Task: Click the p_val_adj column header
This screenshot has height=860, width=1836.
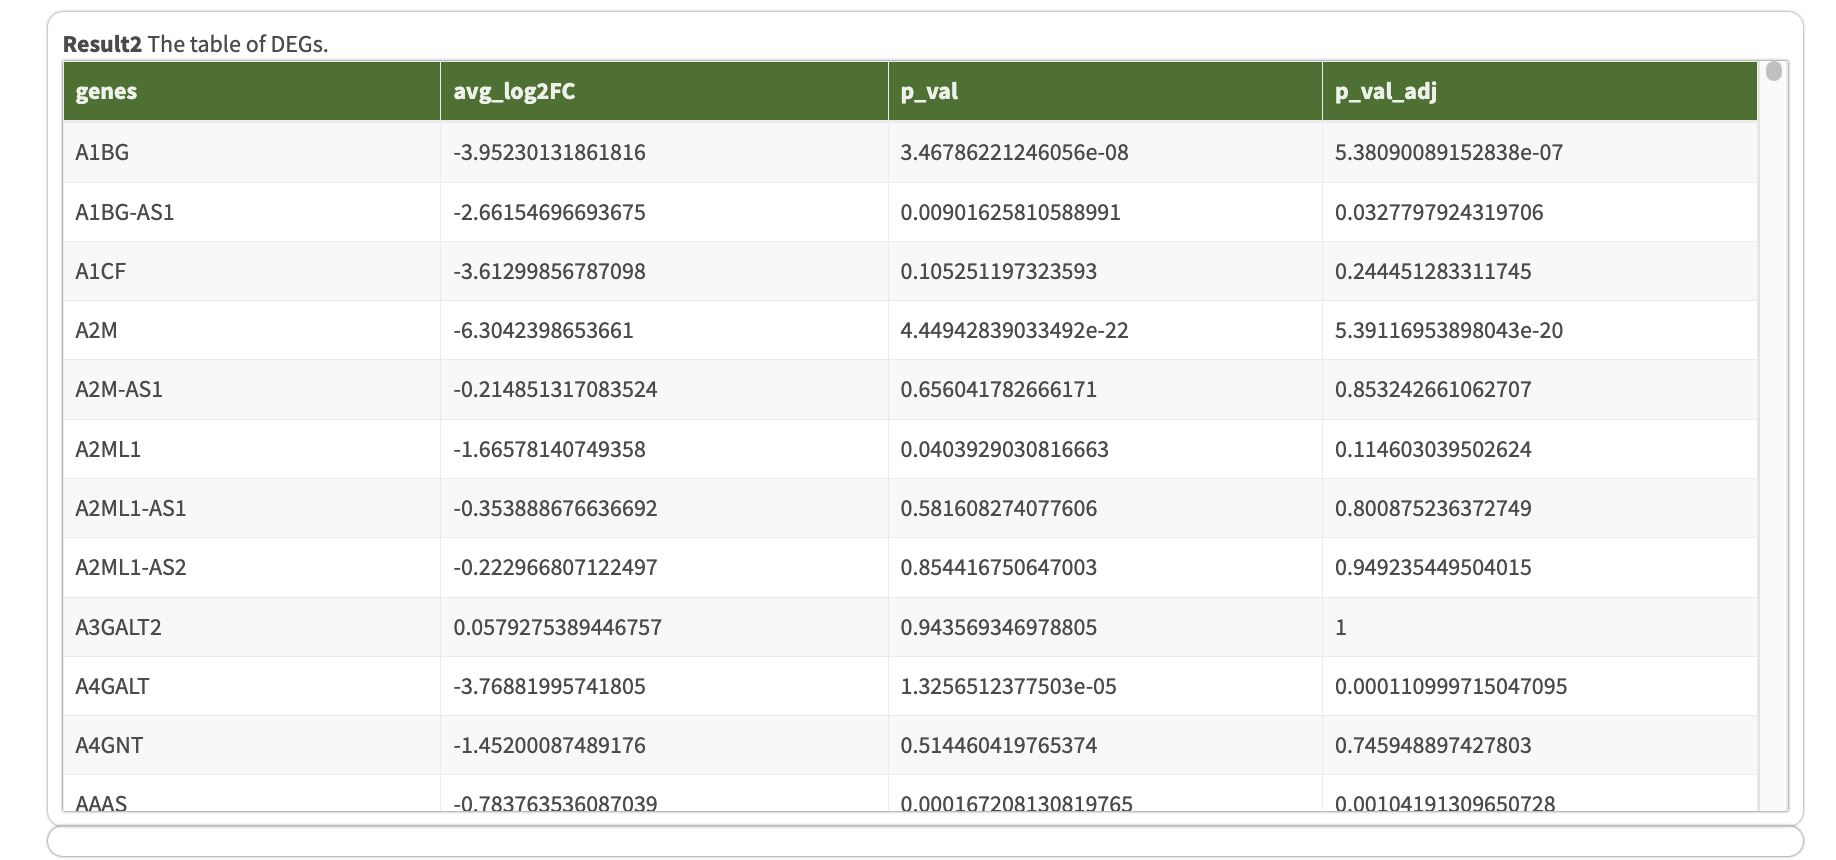Action: pyautogui.click(x=1385, y=91)
